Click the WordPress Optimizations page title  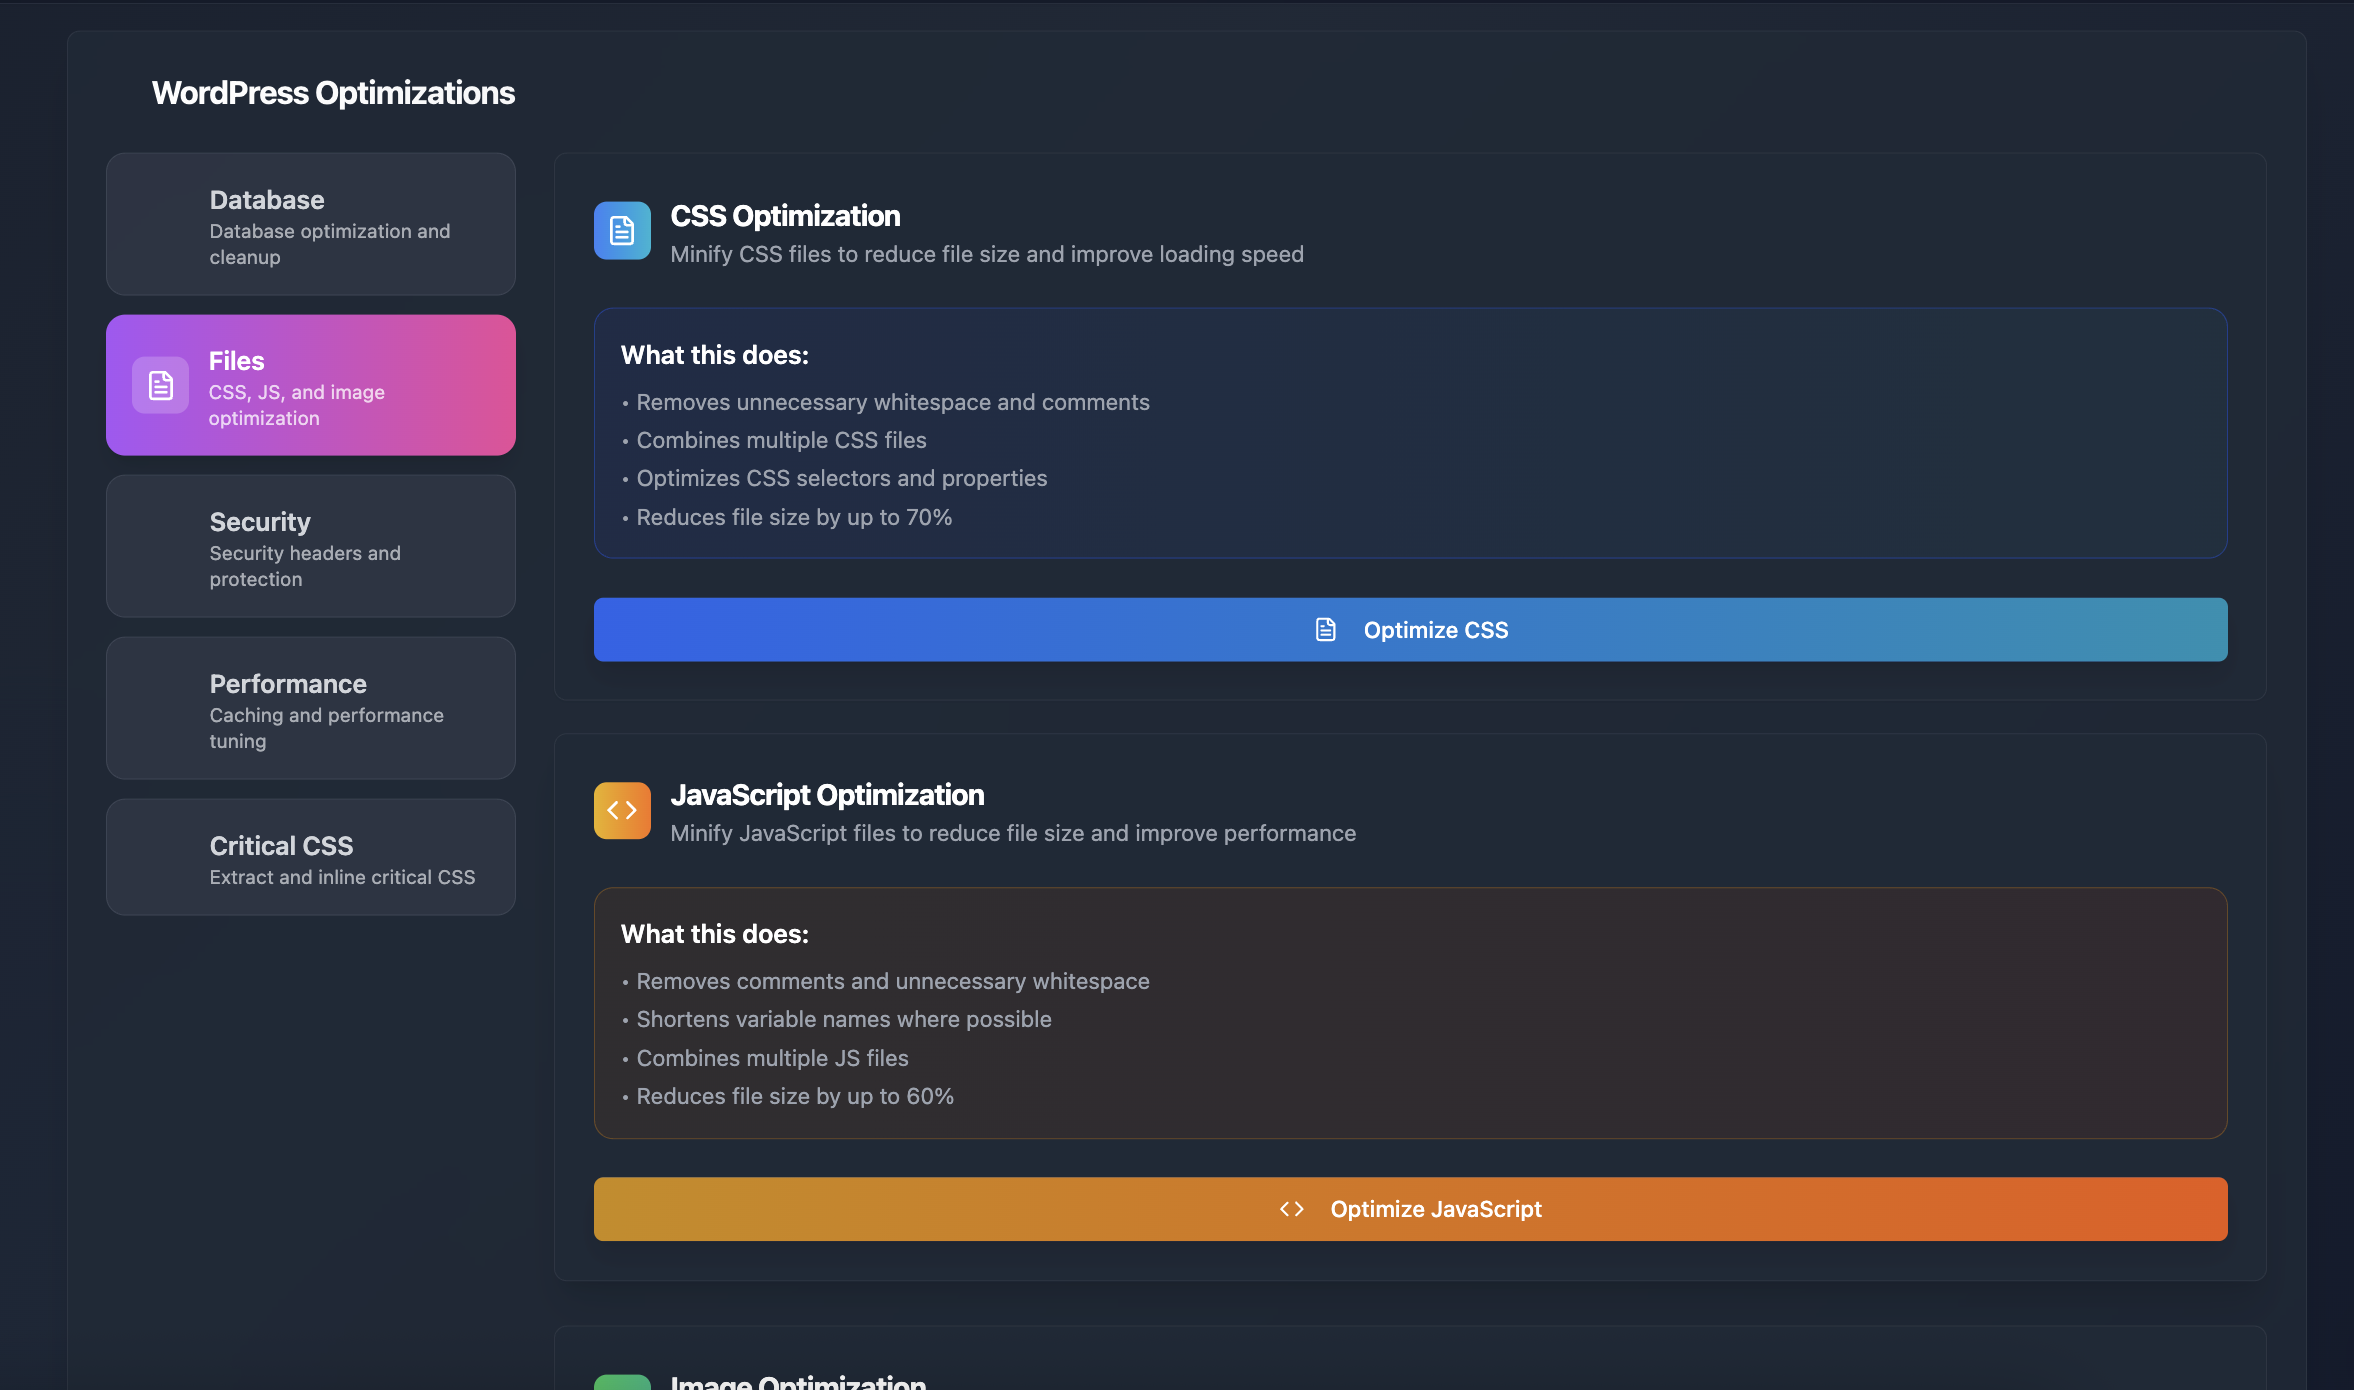(x=333, y=93)
